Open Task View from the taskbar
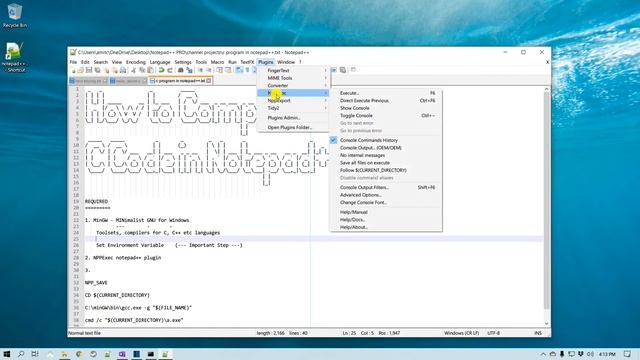The height and width of the screenshot is (360, 640). [x=35, y=354]
